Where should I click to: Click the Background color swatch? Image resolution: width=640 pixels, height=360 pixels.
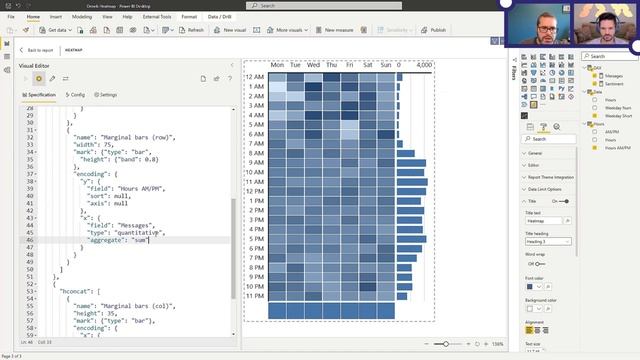click(x=529, y=309)
